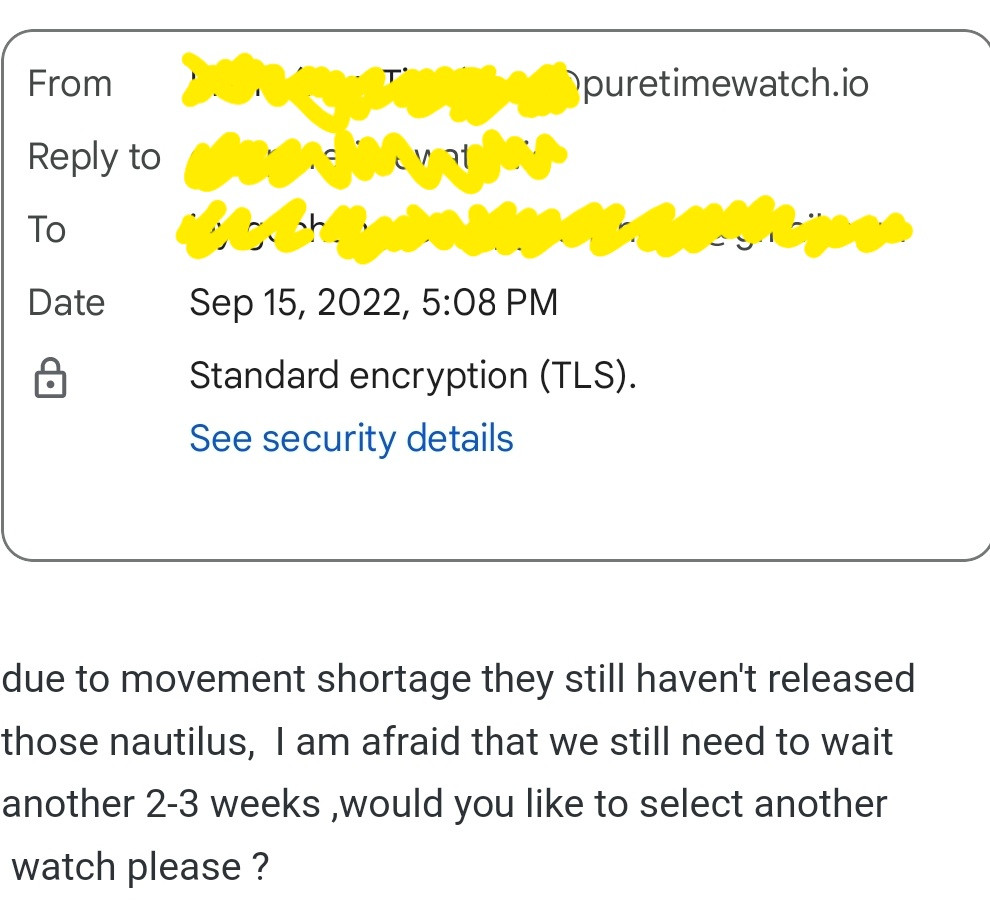Click the Standard encryption (TLS) text
This screenshot has height=918, width=990.
[413, 376]
